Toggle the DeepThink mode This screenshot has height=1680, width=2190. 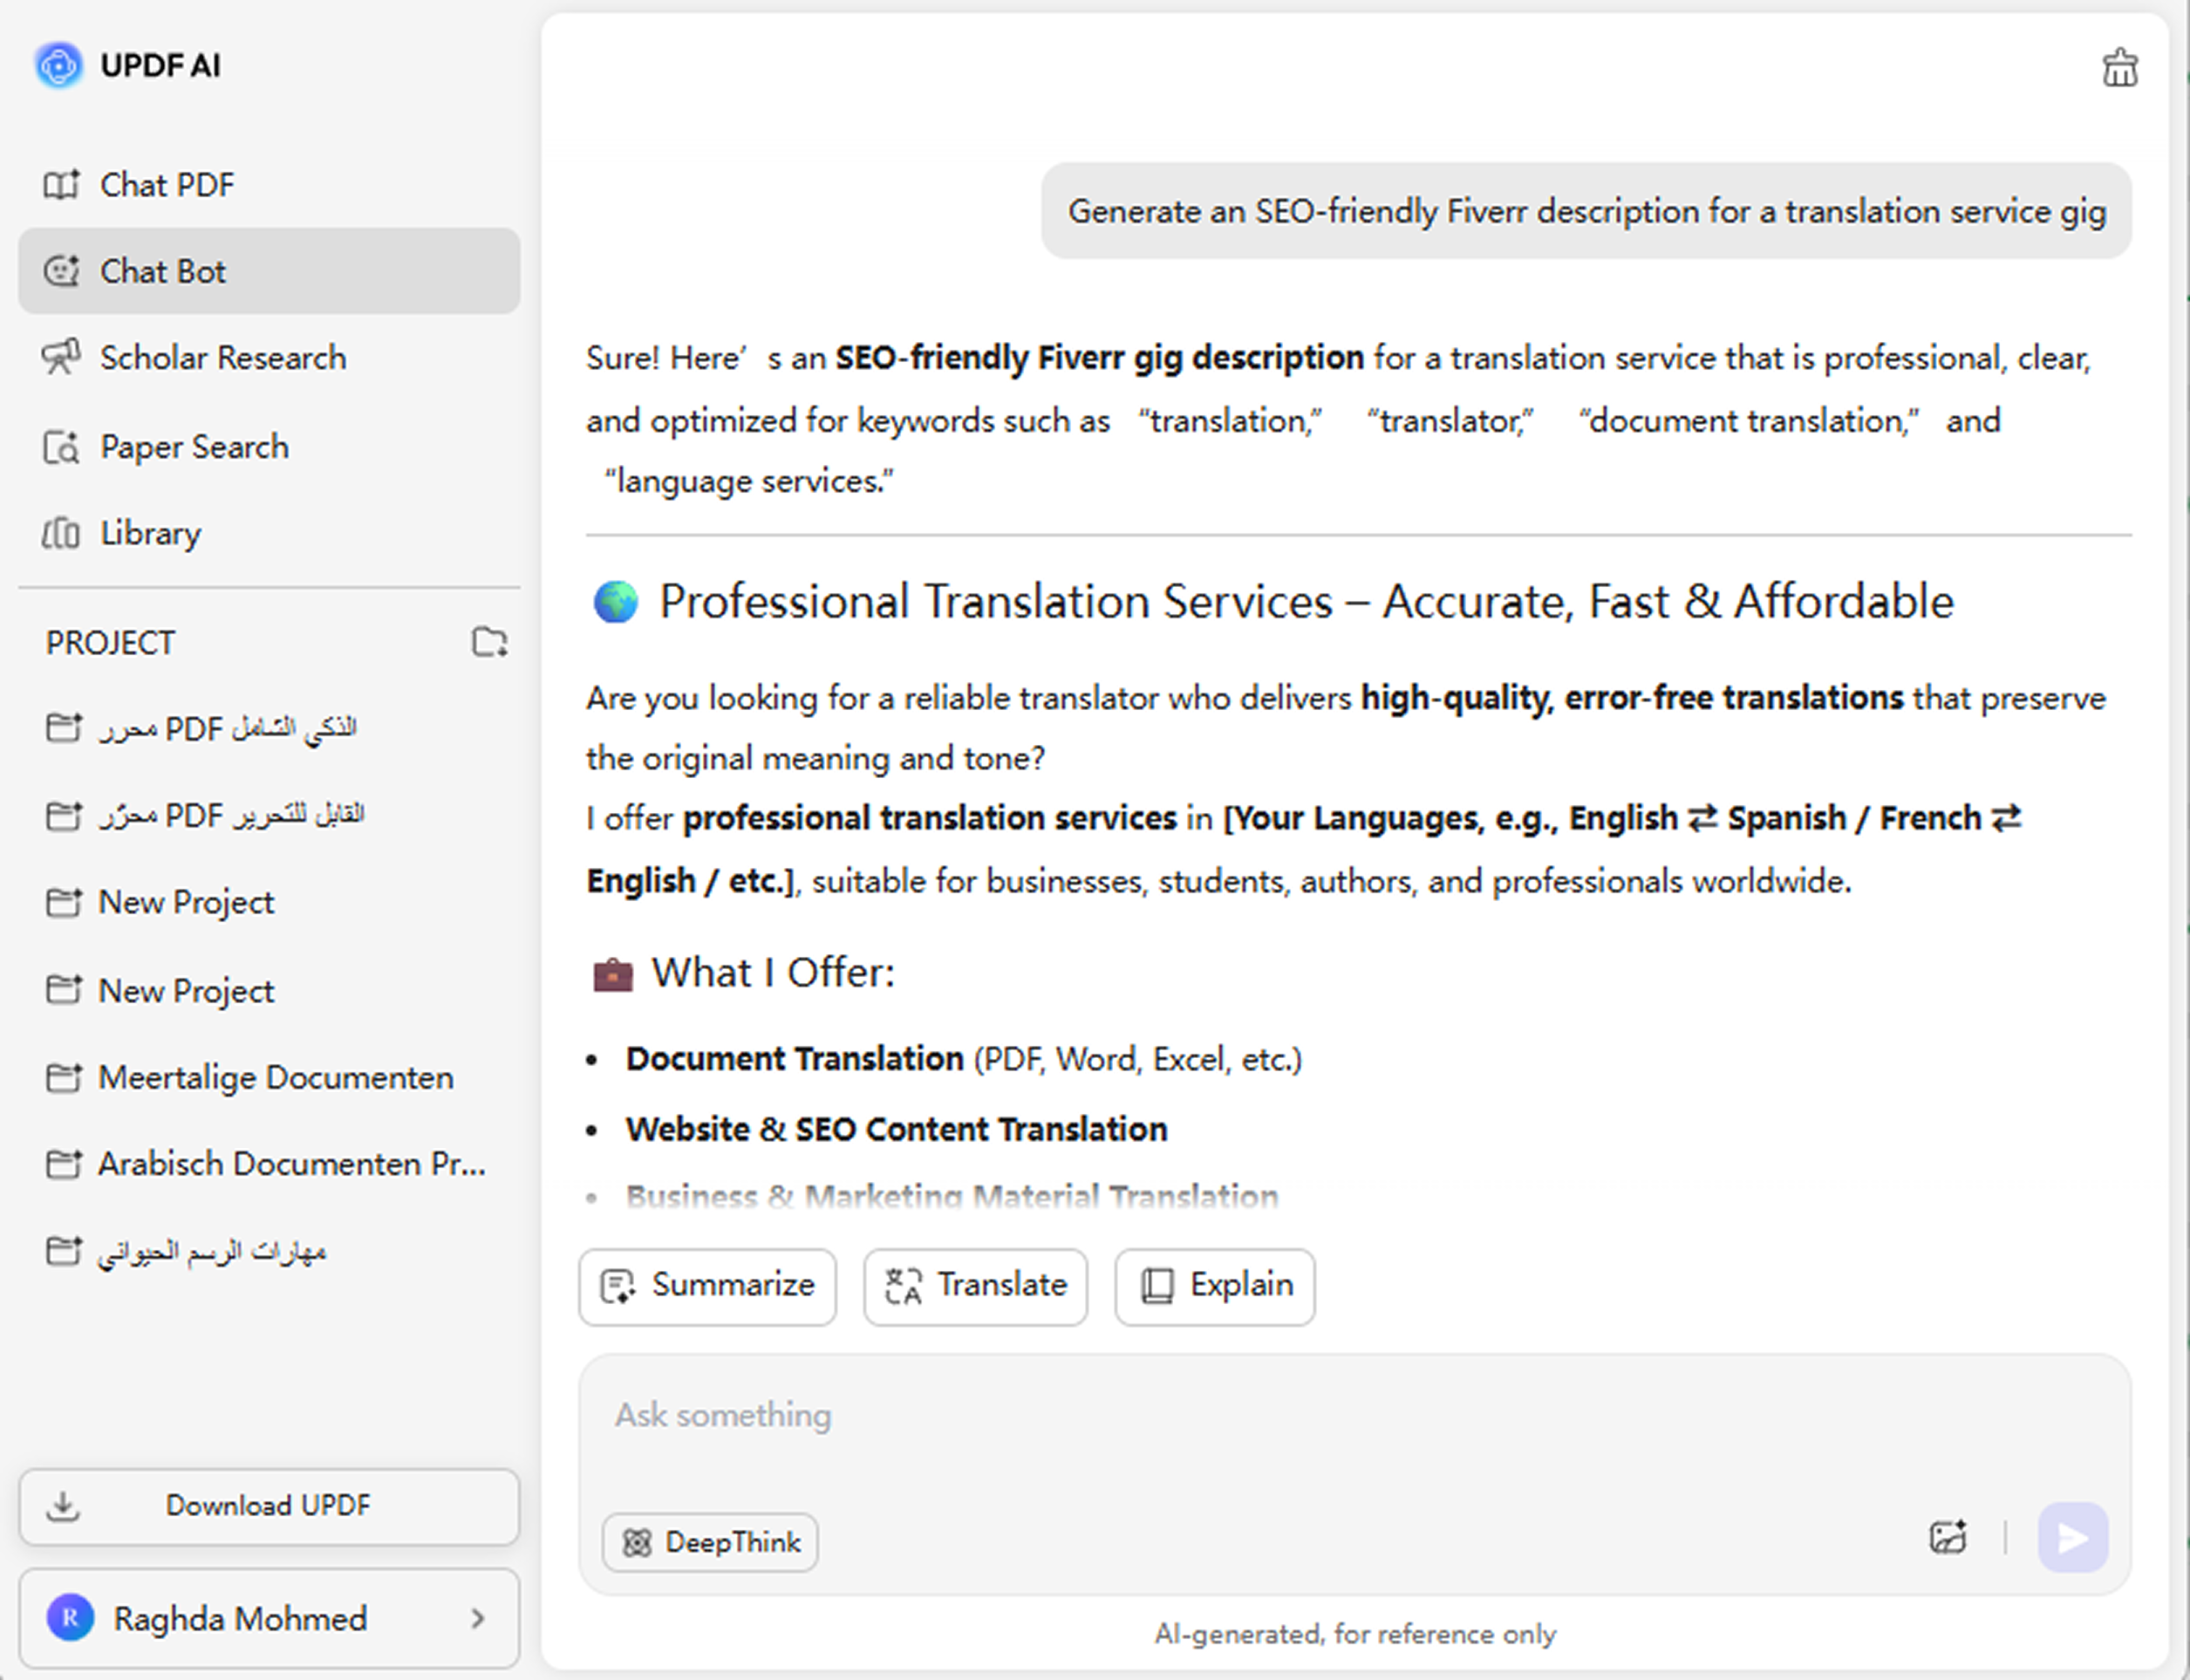(710, 1542)
